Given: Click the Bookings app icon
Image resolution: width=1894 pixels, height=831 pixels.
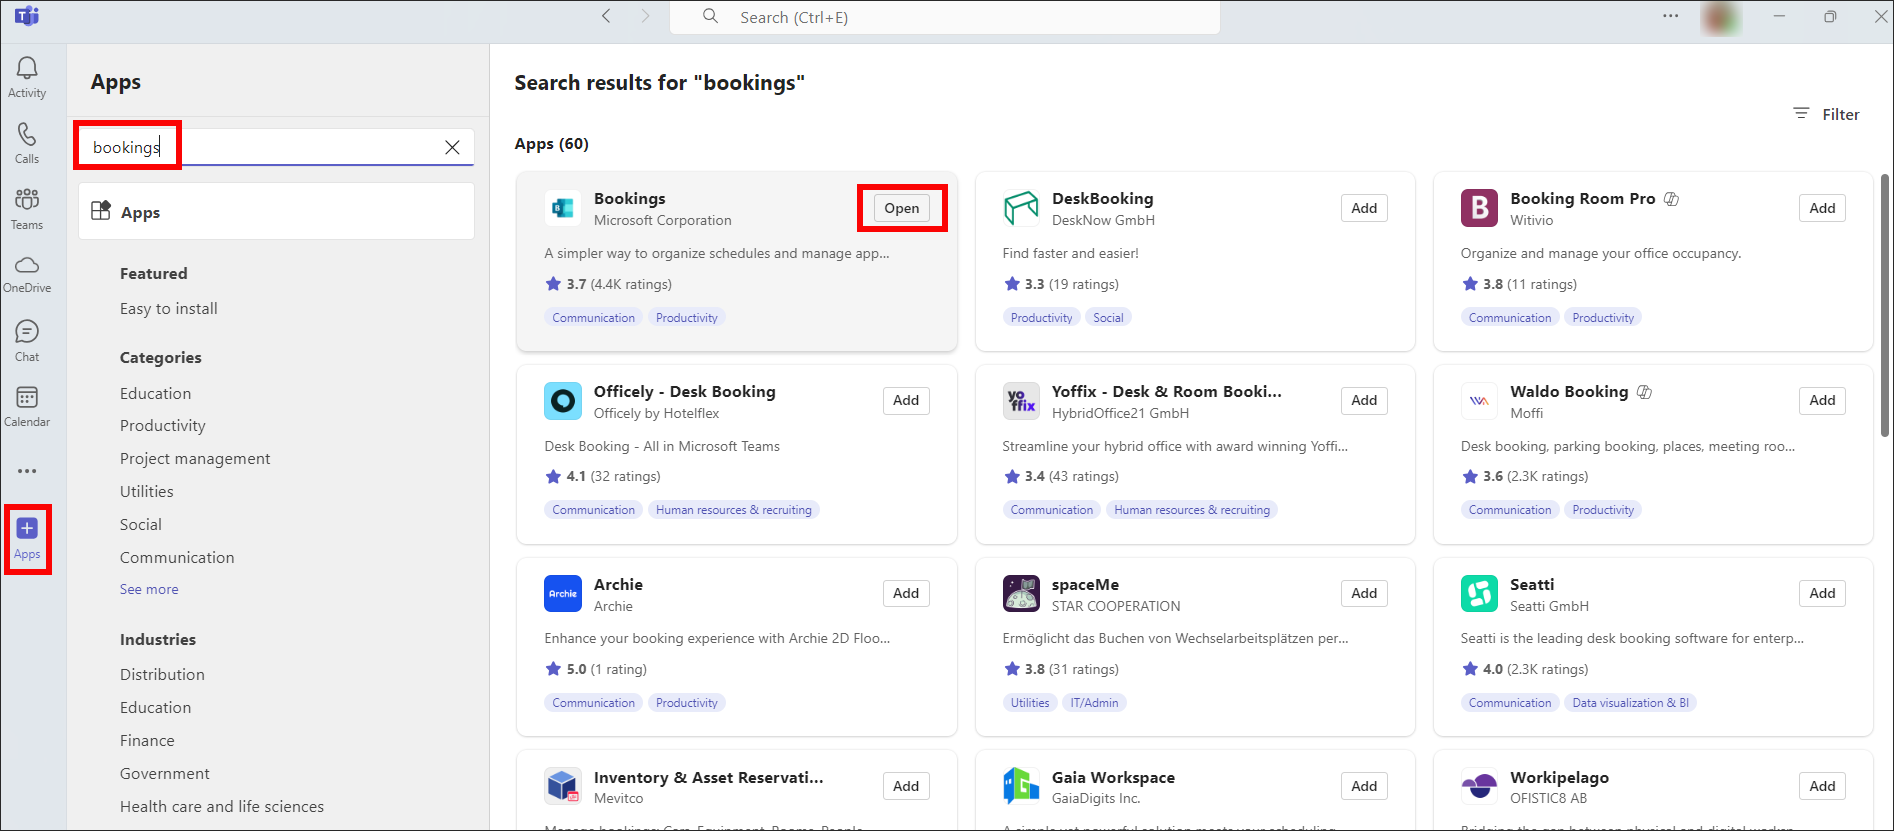Looking at the screenshot, I should 563,208.
